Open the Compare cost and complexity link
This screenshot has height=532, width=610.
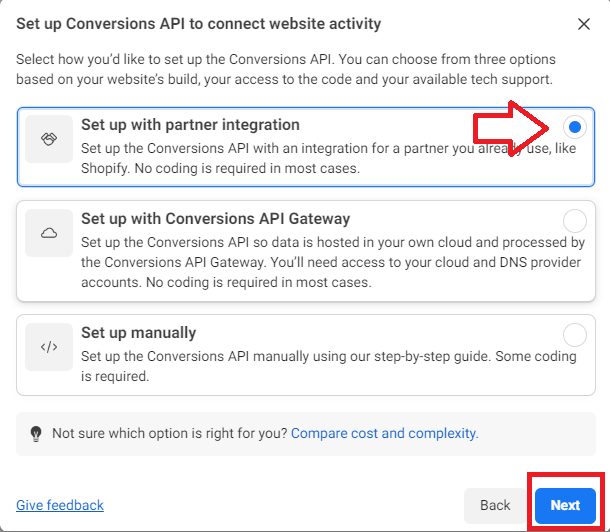(384, 433)
